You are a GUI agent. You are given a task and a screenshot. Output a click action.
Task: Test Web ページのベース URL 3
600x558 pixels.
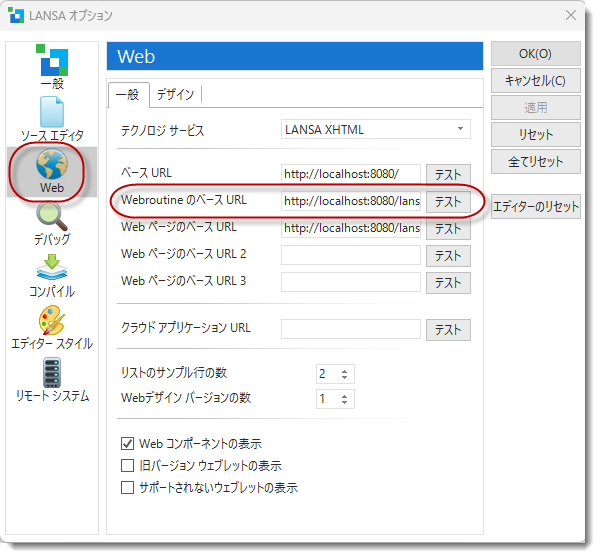[448, 283]
